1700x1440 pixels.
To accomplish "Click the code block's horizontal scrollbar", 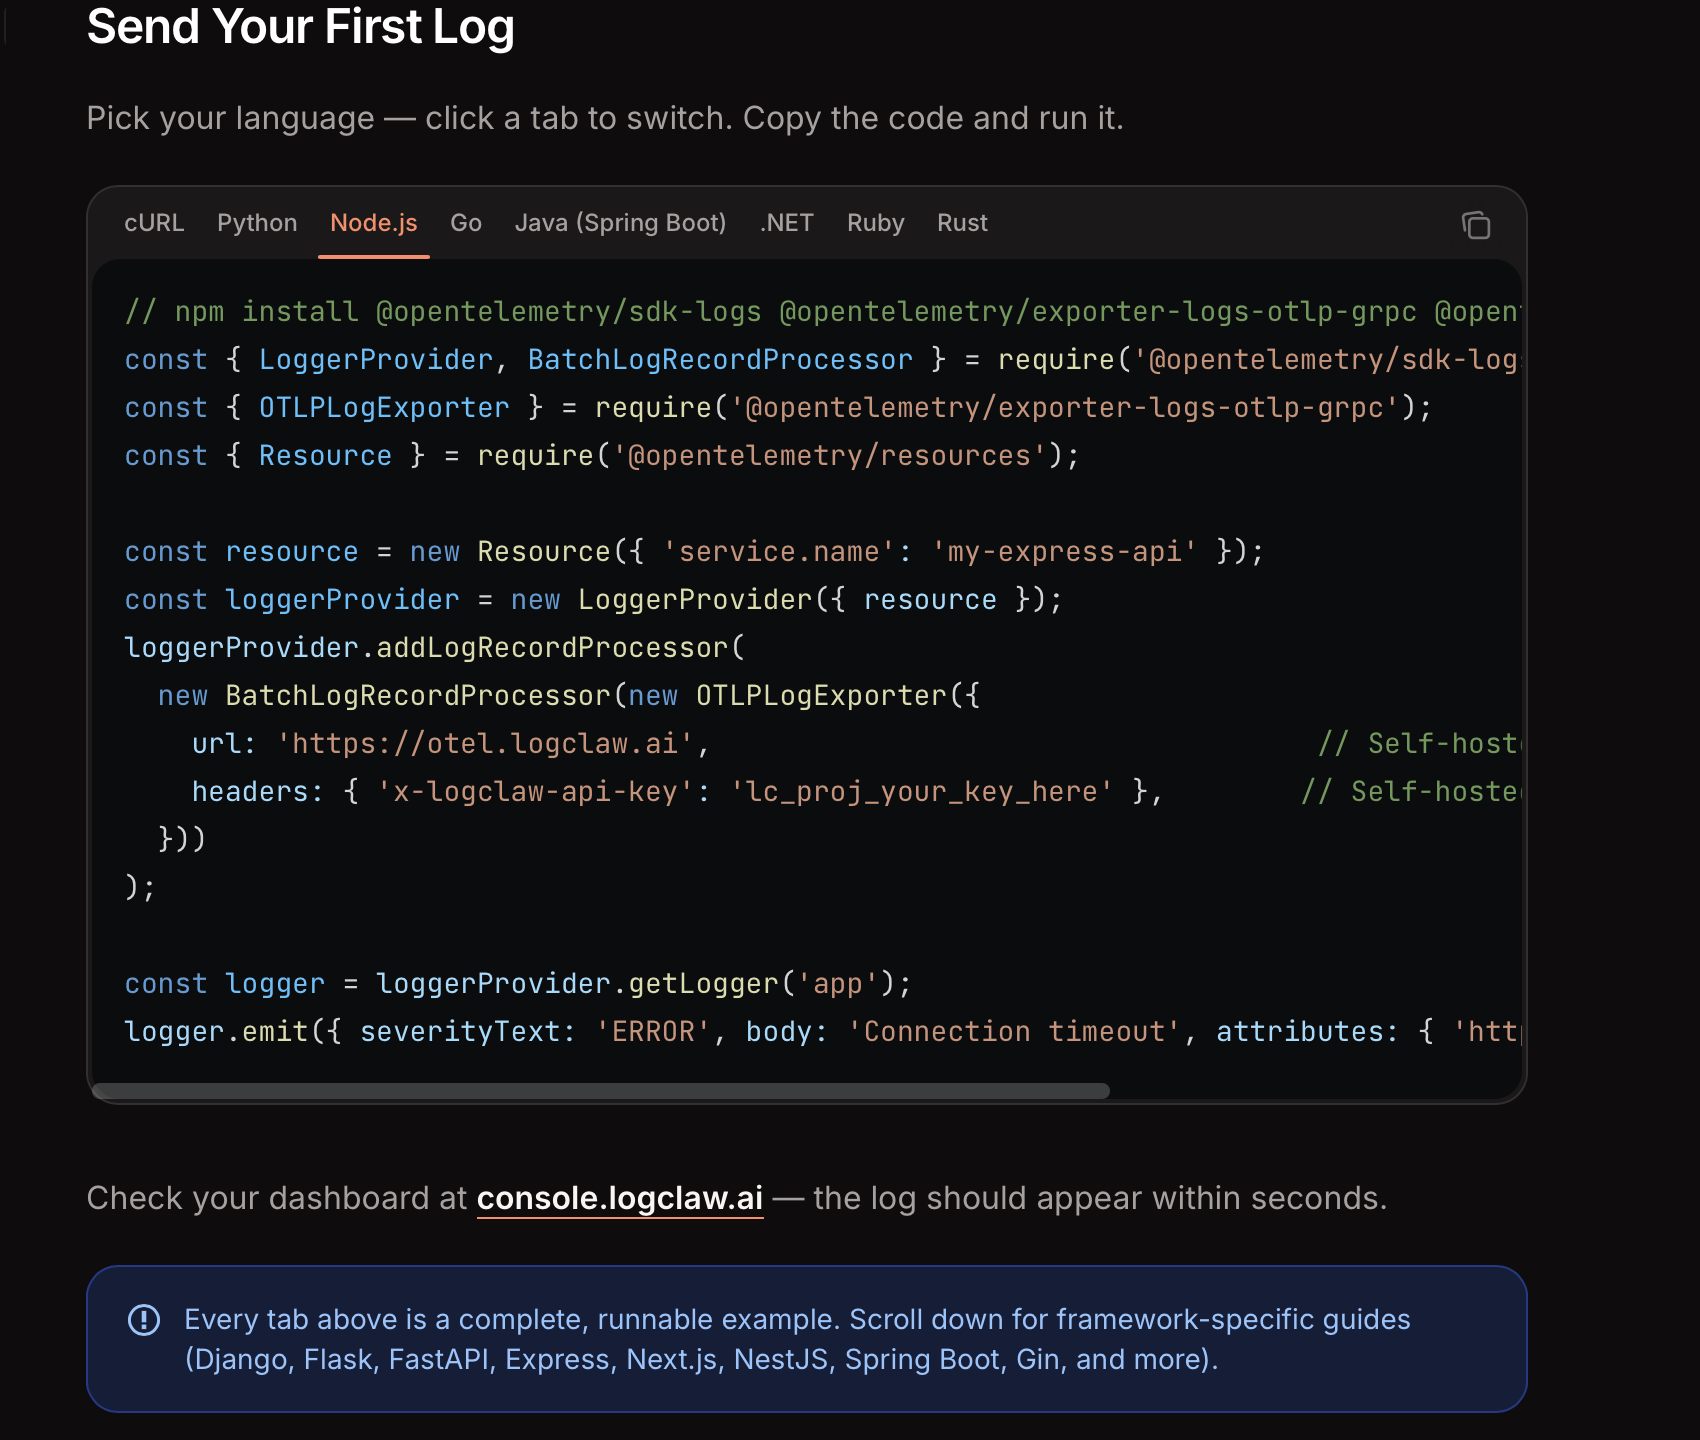I will [601, 1091].
